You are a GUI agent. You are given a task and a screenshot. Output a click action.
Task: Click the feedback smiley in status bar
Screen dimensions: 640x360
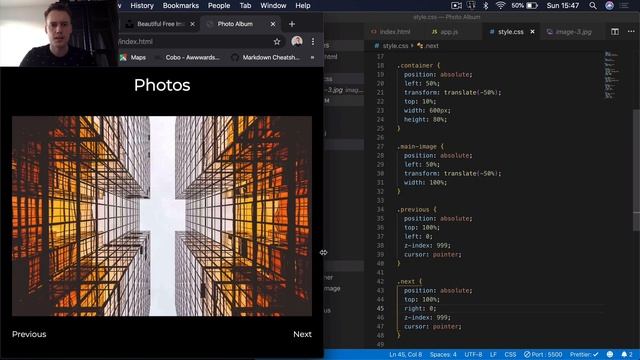[610, 354]
